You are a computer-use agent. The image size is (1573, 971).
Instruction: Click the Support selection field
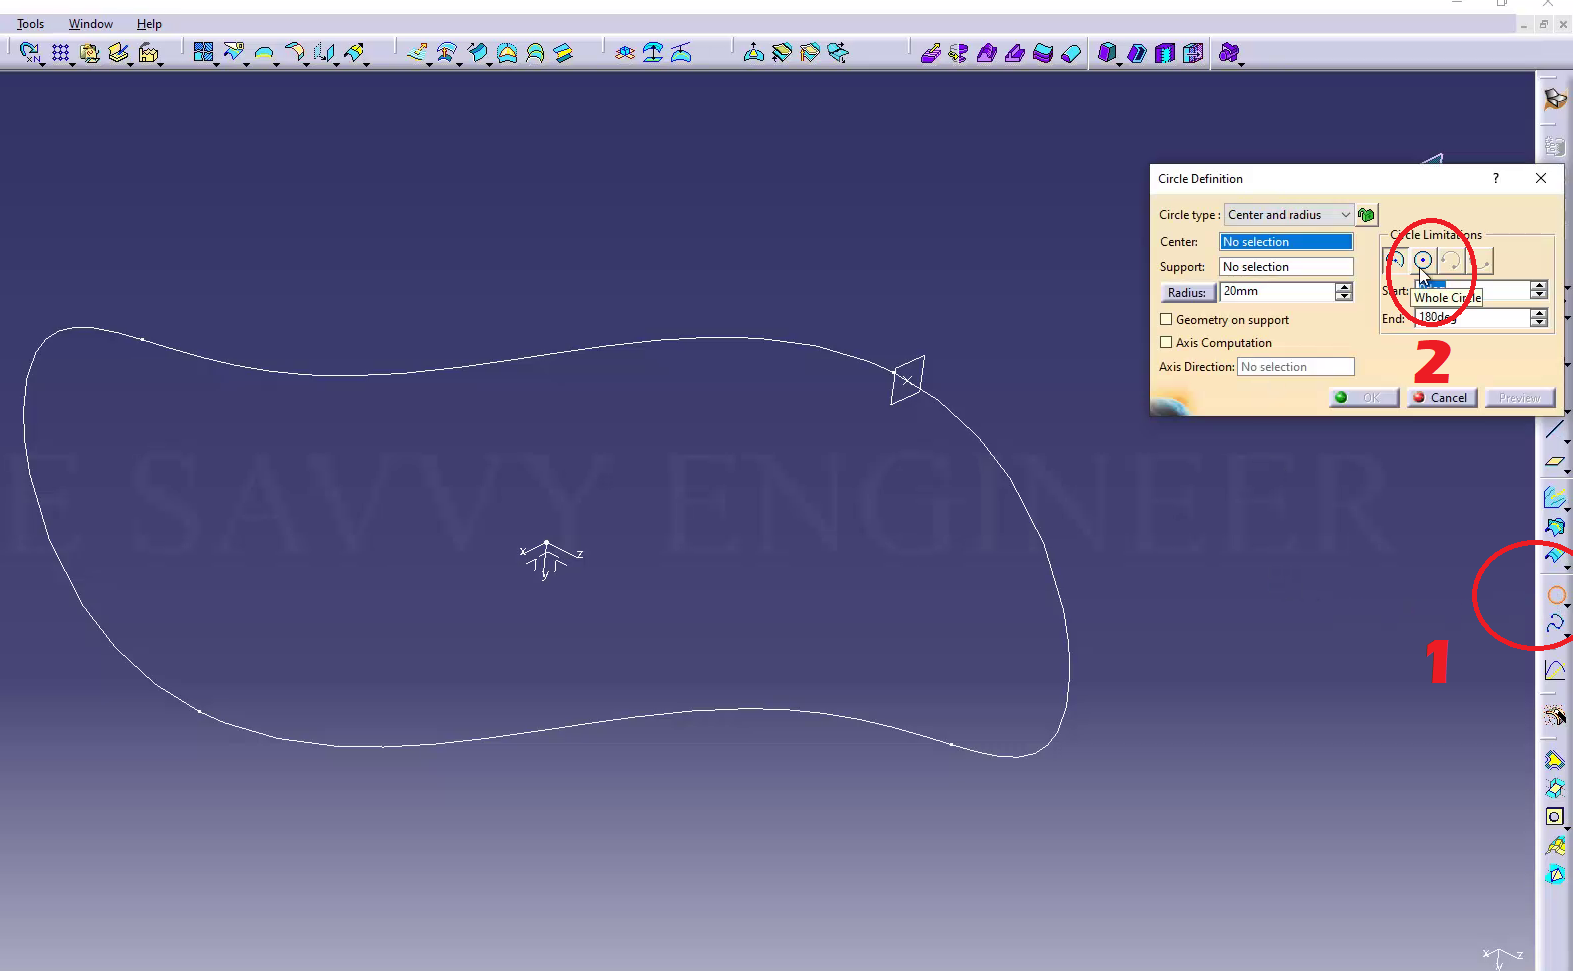pyautogui.click(x=1286, y=267)
